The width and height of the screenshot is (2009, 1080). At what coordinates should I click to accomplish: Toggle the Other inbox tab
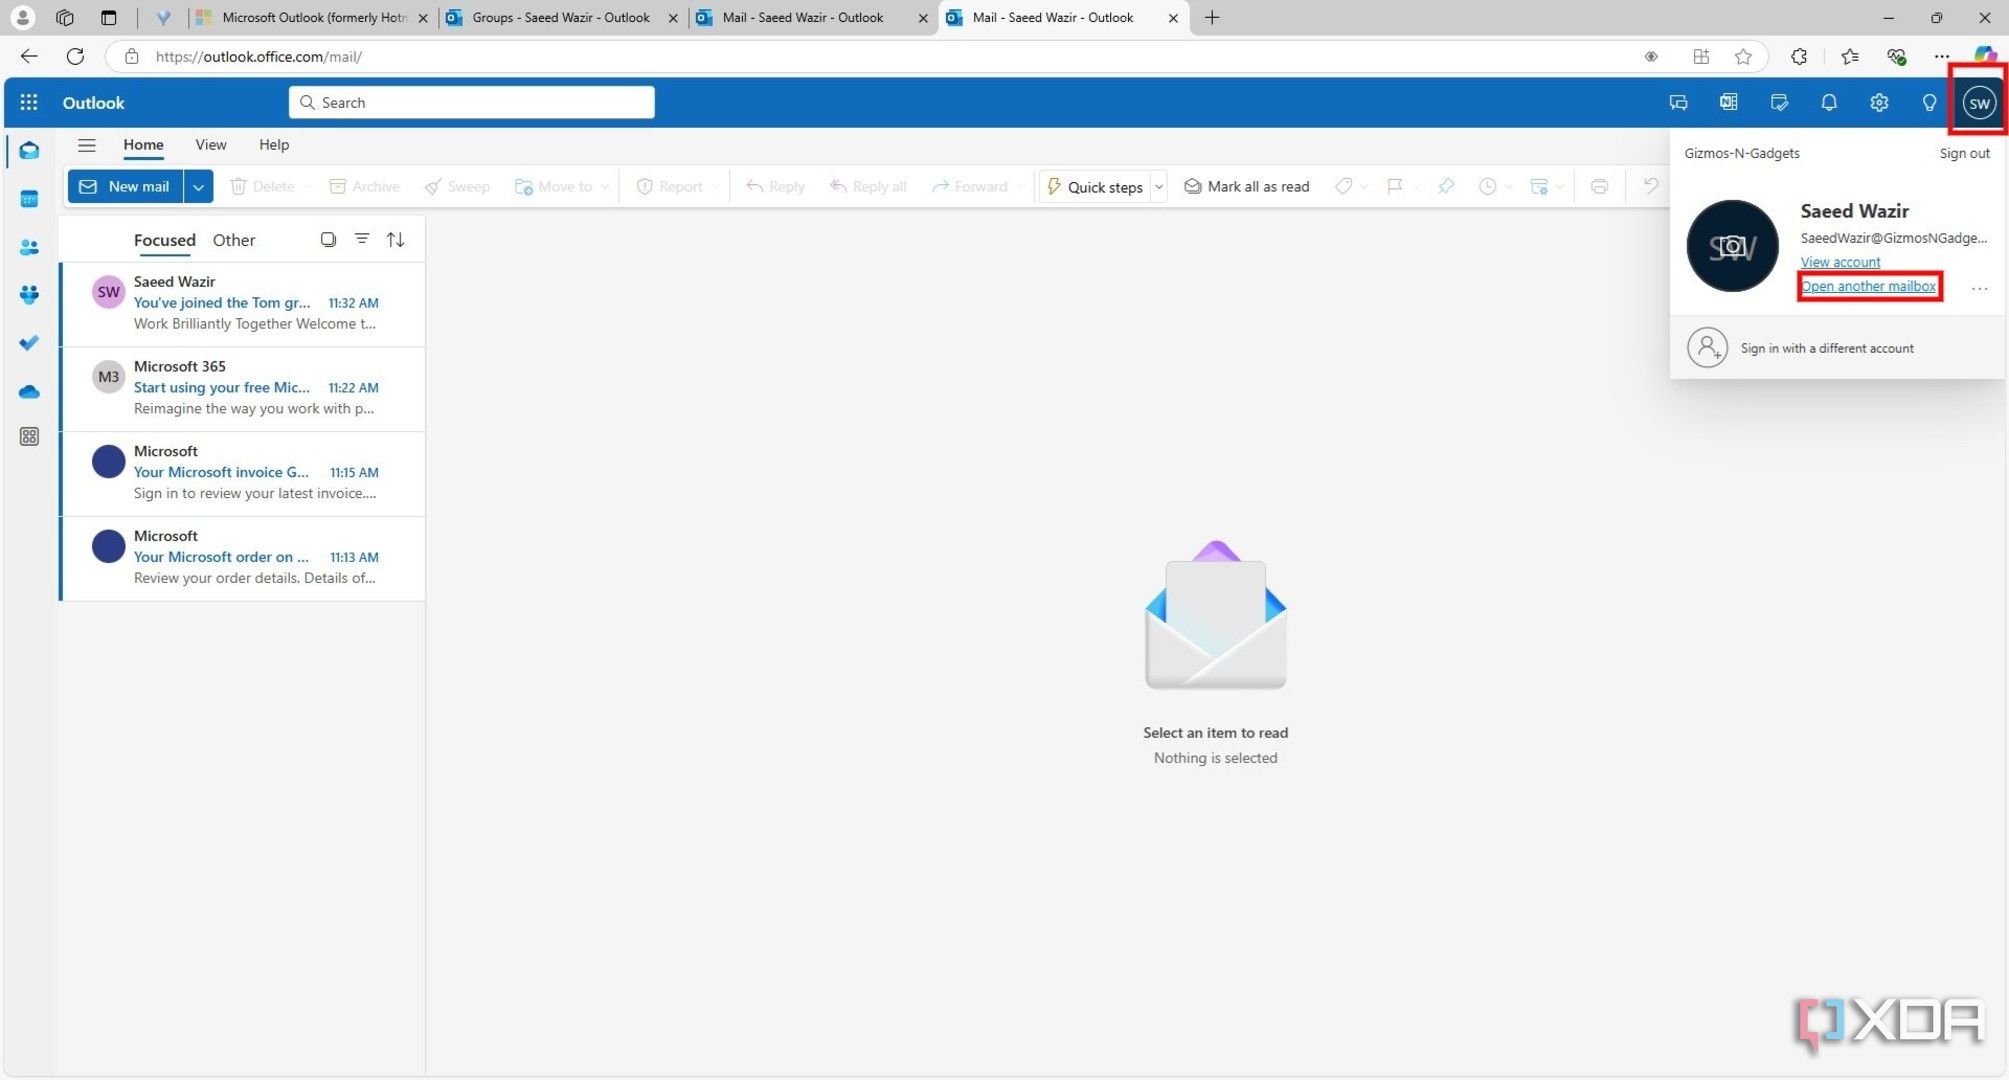click(234, 239)
